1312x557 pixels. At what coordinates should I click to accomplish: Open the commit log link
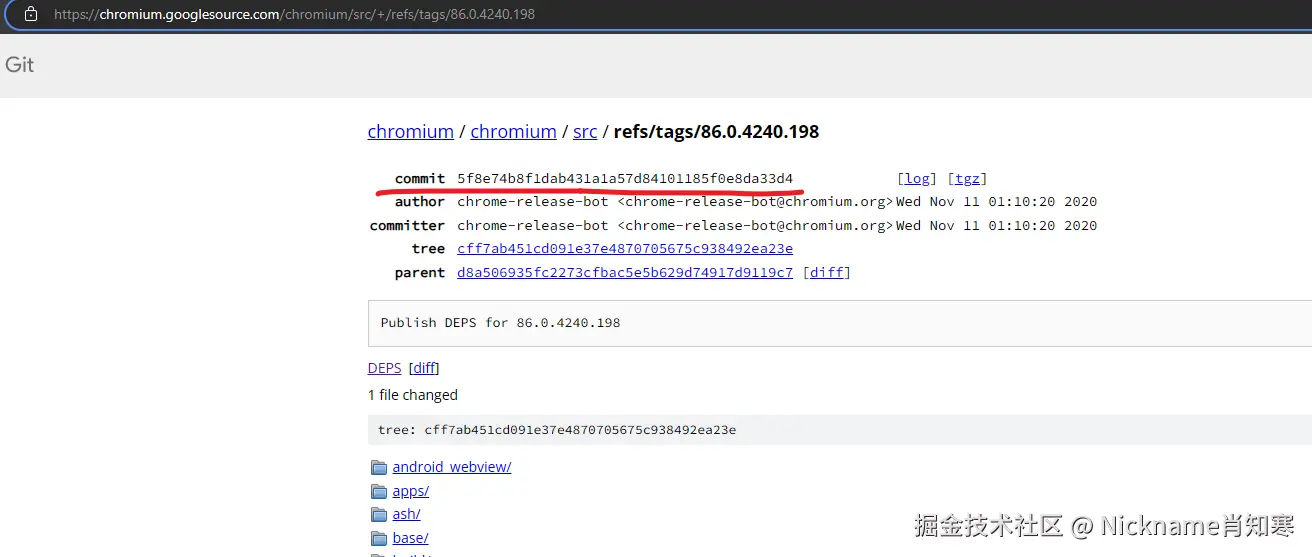(x=917, y=179)
